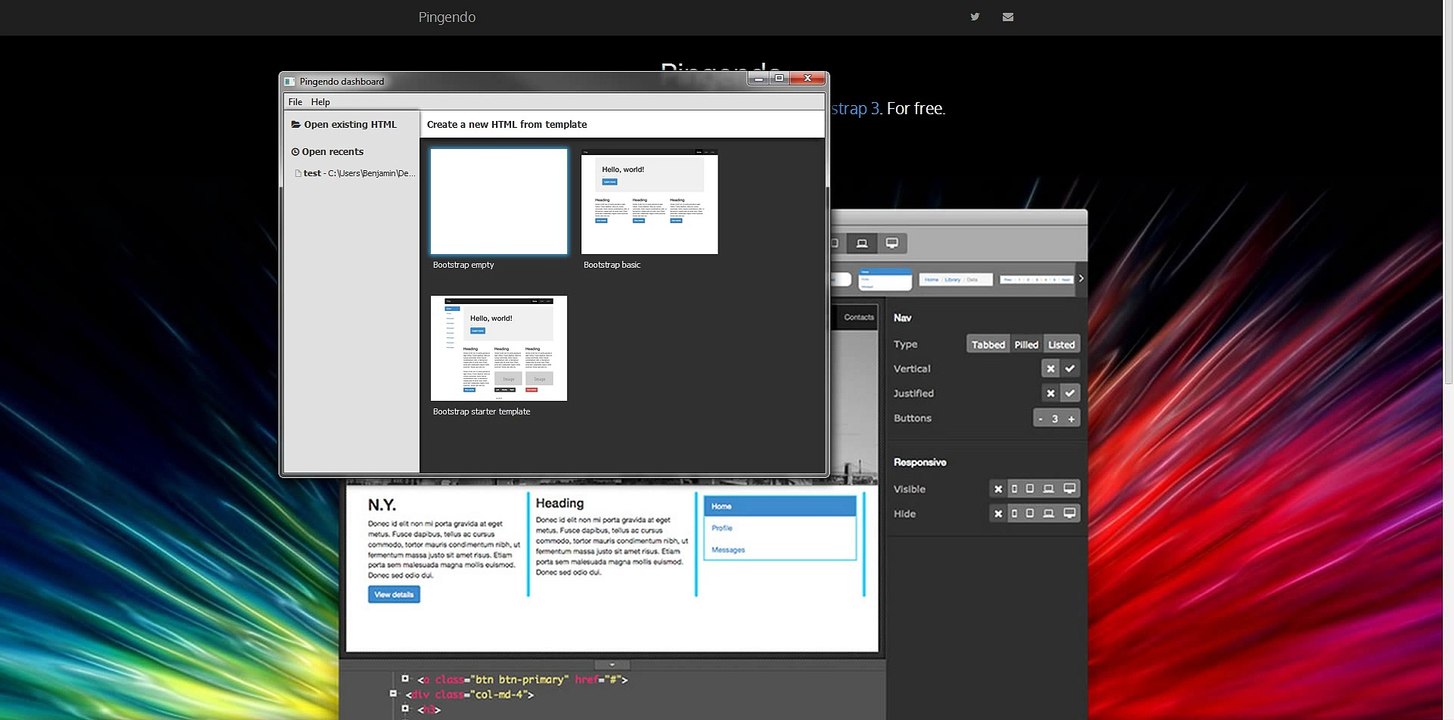Pick the pagination component thumbnail
The width and height of the screenshot is (1454, 720).
[x=1036, y=280]
